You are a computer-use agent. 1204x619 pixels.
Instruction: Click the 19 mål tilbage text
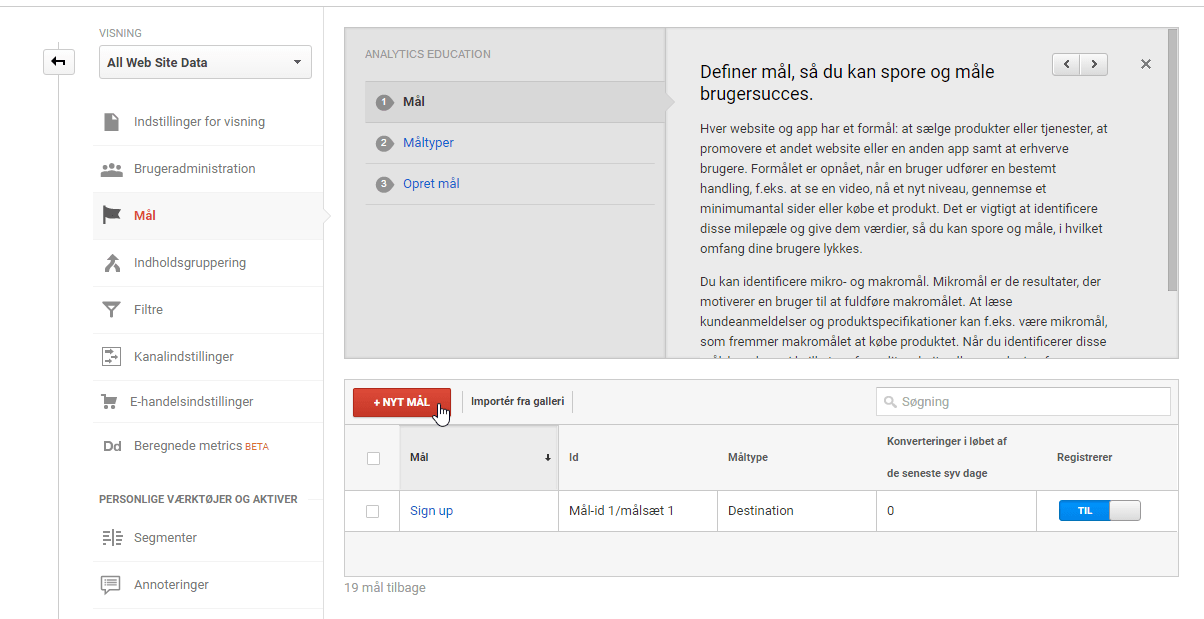click(x=385, y=588)
